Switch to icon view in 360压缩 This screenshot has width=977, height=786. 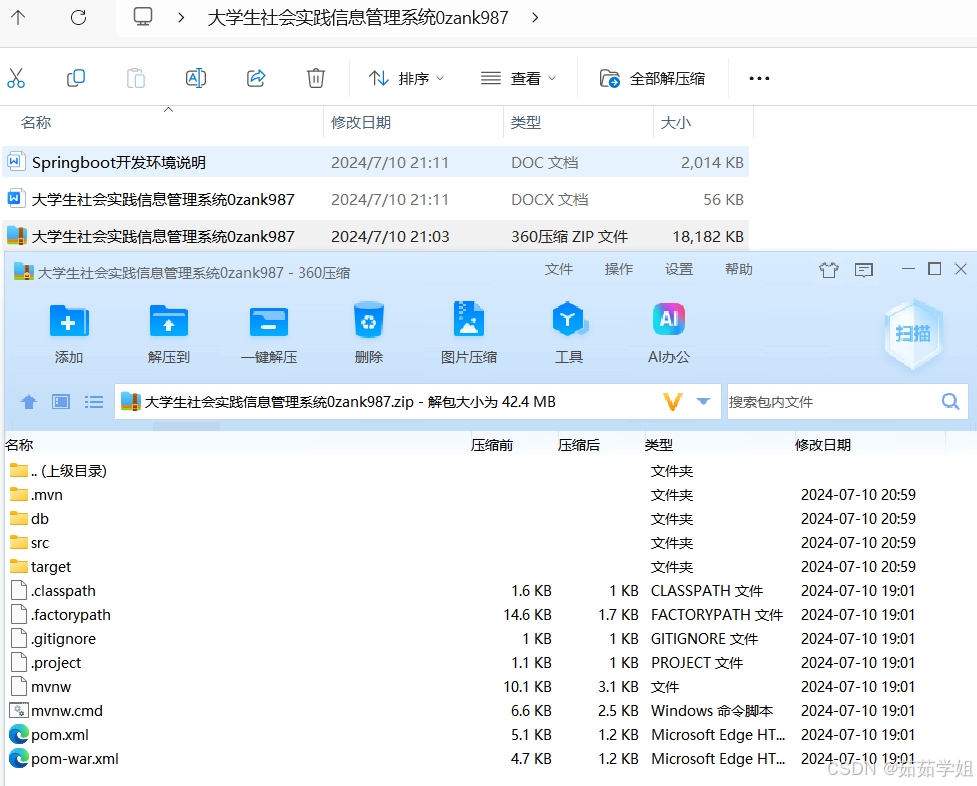(x=61, y=402)
